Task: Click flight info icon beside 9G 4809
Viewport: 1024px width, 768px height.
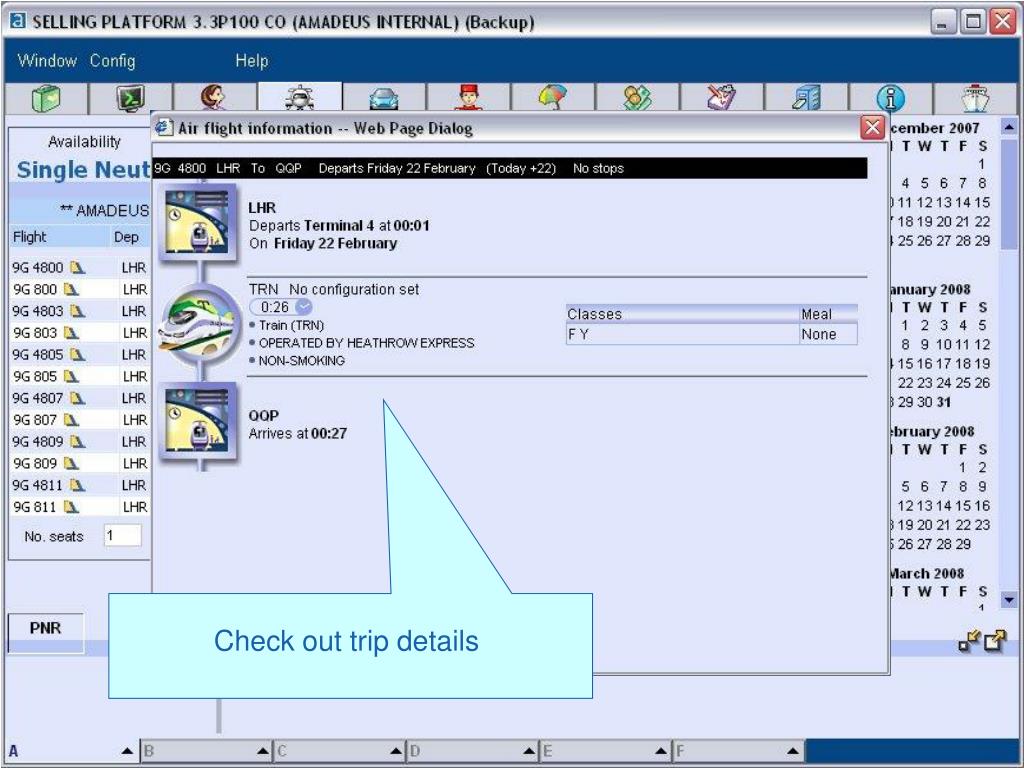Action: pos(78,441)
